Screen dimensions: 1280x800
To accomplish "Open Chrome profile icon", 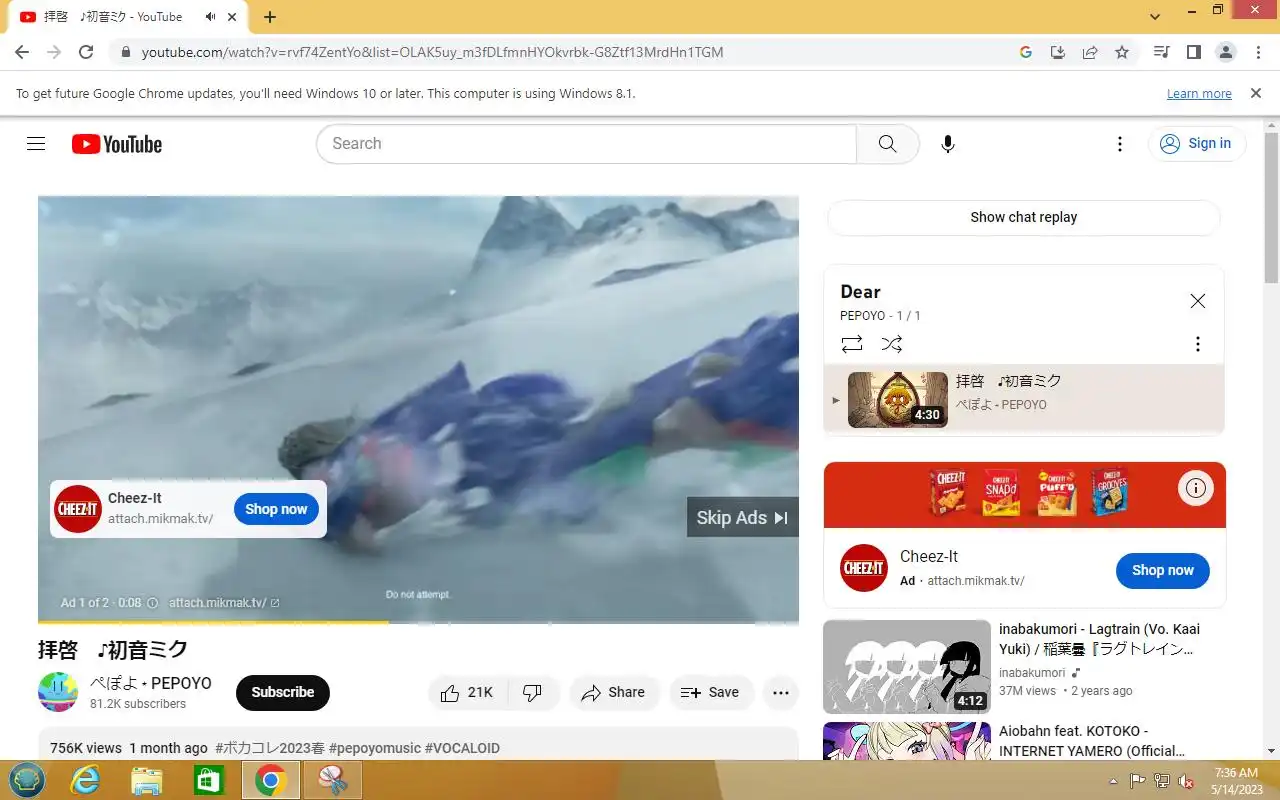I will point(1225,52).
